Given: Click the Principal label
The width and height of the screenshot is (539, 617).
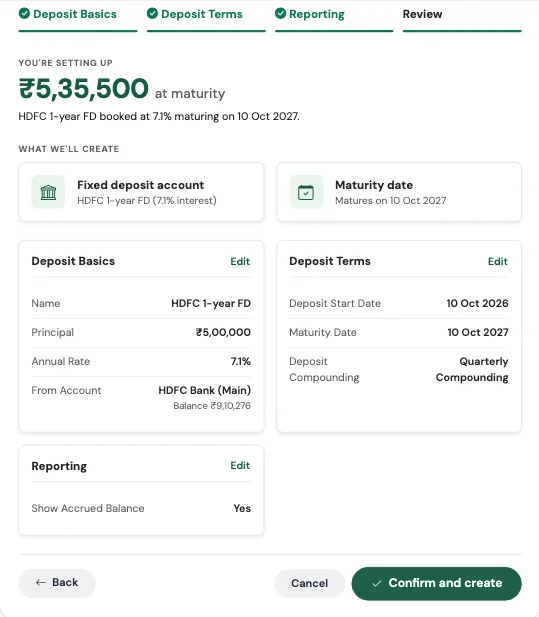Looking at the screenshot, I should click(53, 332).
